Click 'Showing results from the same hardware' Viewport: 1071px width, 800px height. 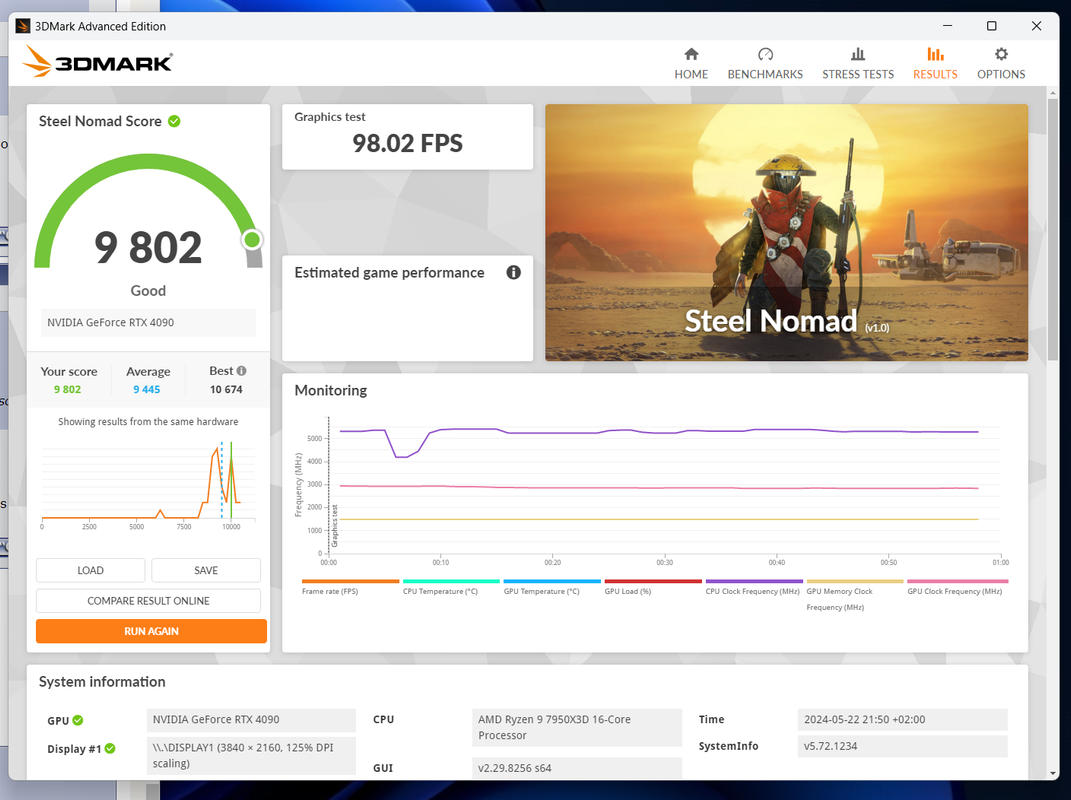pos(148,422)
